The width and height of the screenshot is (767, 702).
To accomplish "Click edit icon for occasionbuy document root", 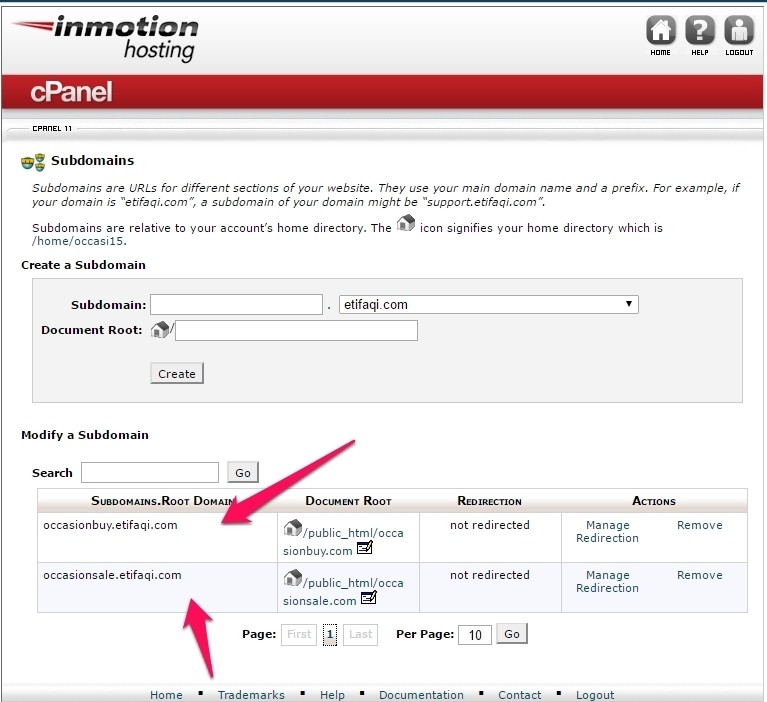I will coord(365,549).
